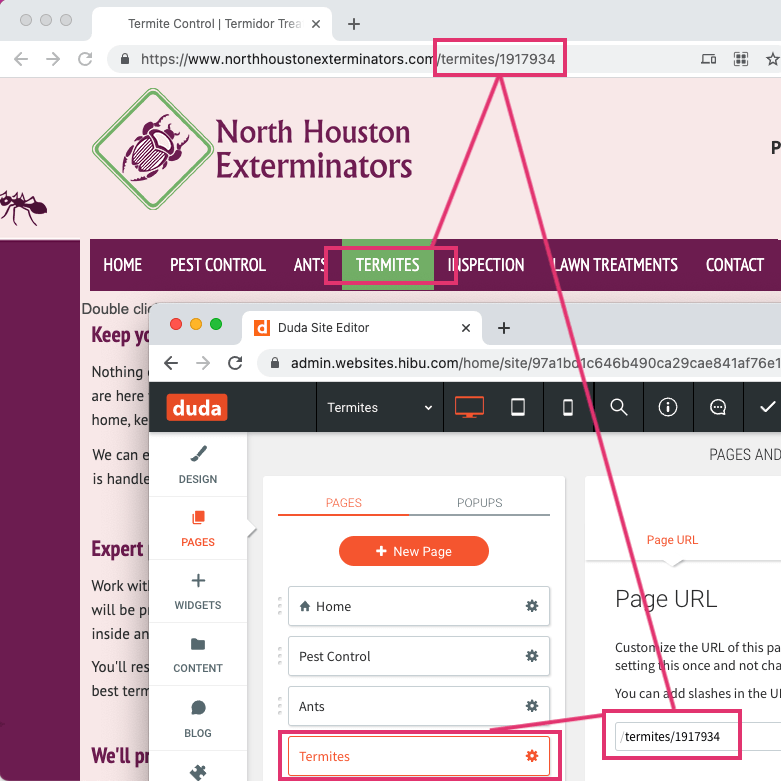The image size is (781, 781).
Task: Switch to the Pages tab in the panel
Action: [344, 503]
